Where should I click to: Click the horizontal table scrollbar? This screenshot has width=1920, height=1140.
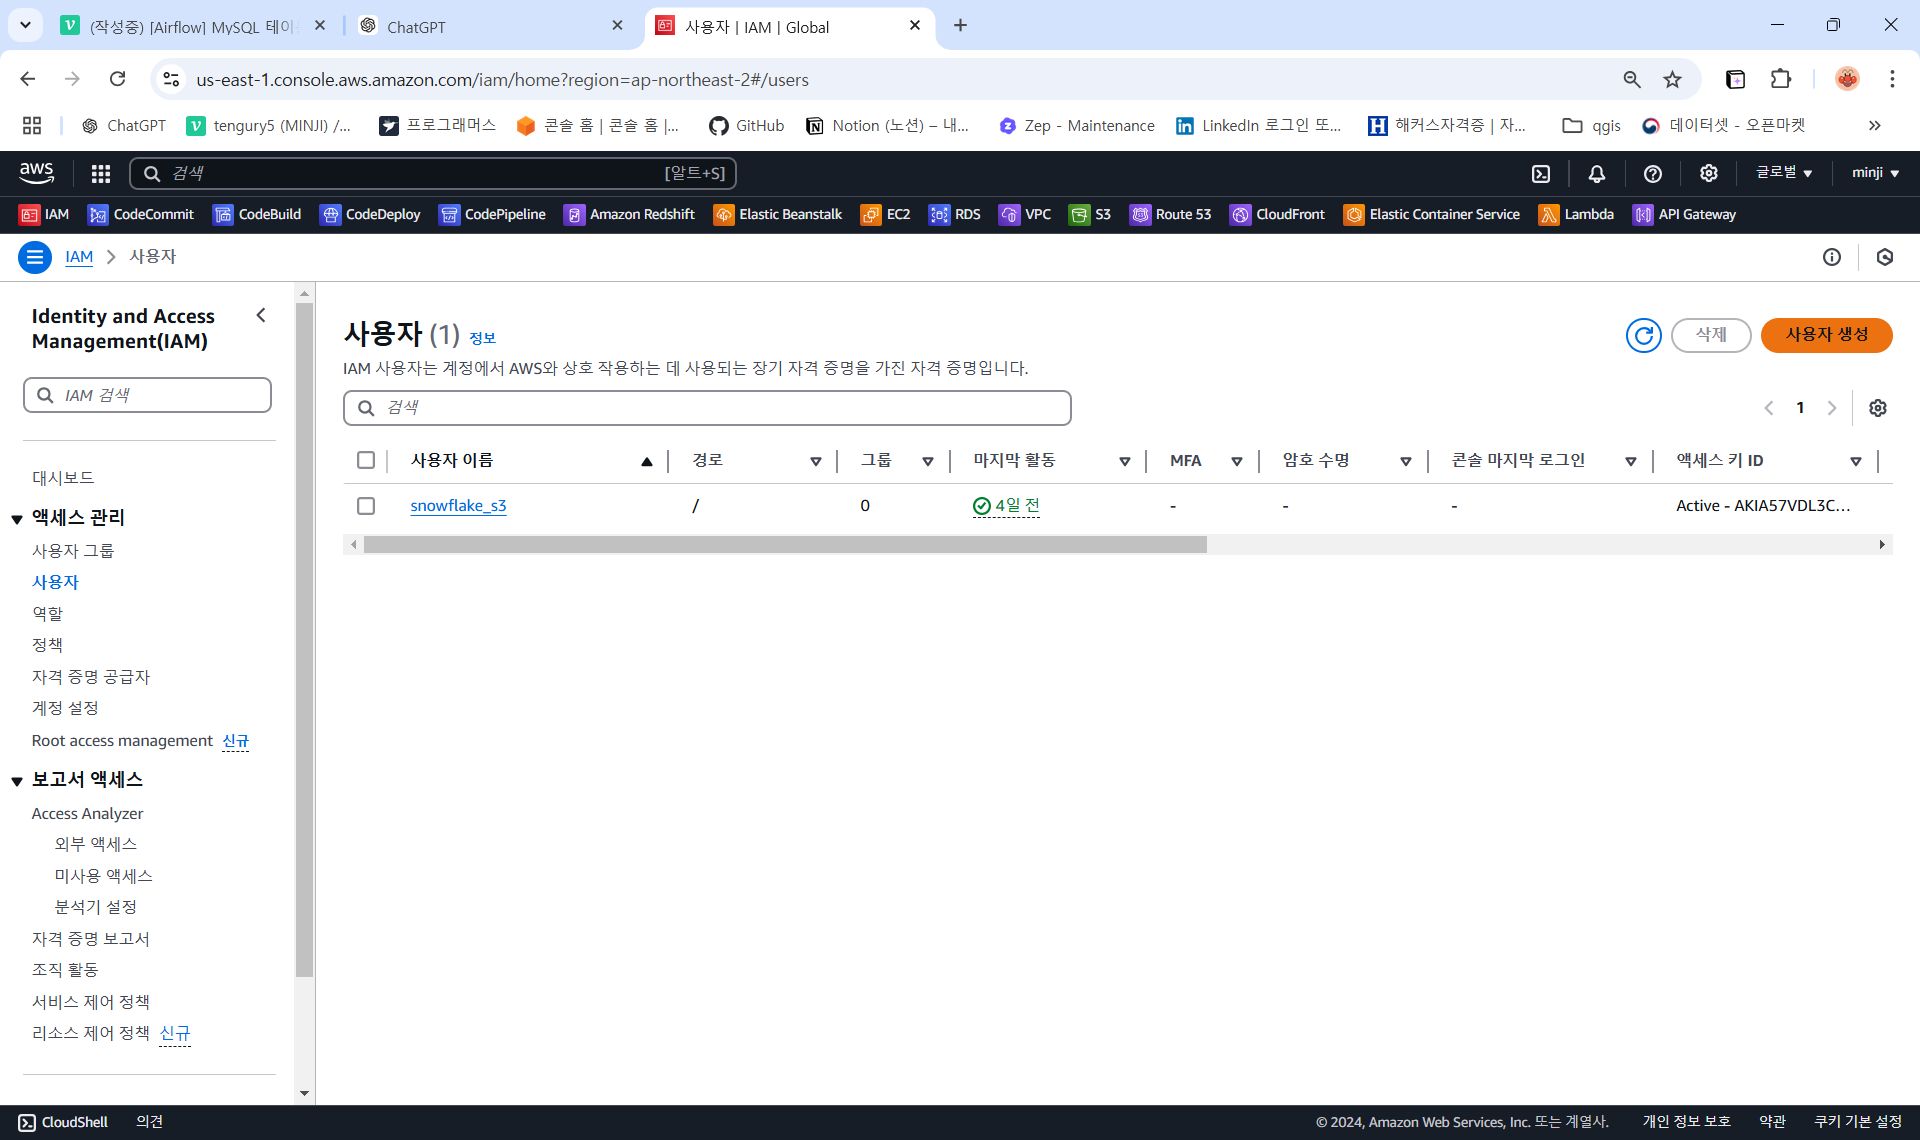[x=785, y=545]
